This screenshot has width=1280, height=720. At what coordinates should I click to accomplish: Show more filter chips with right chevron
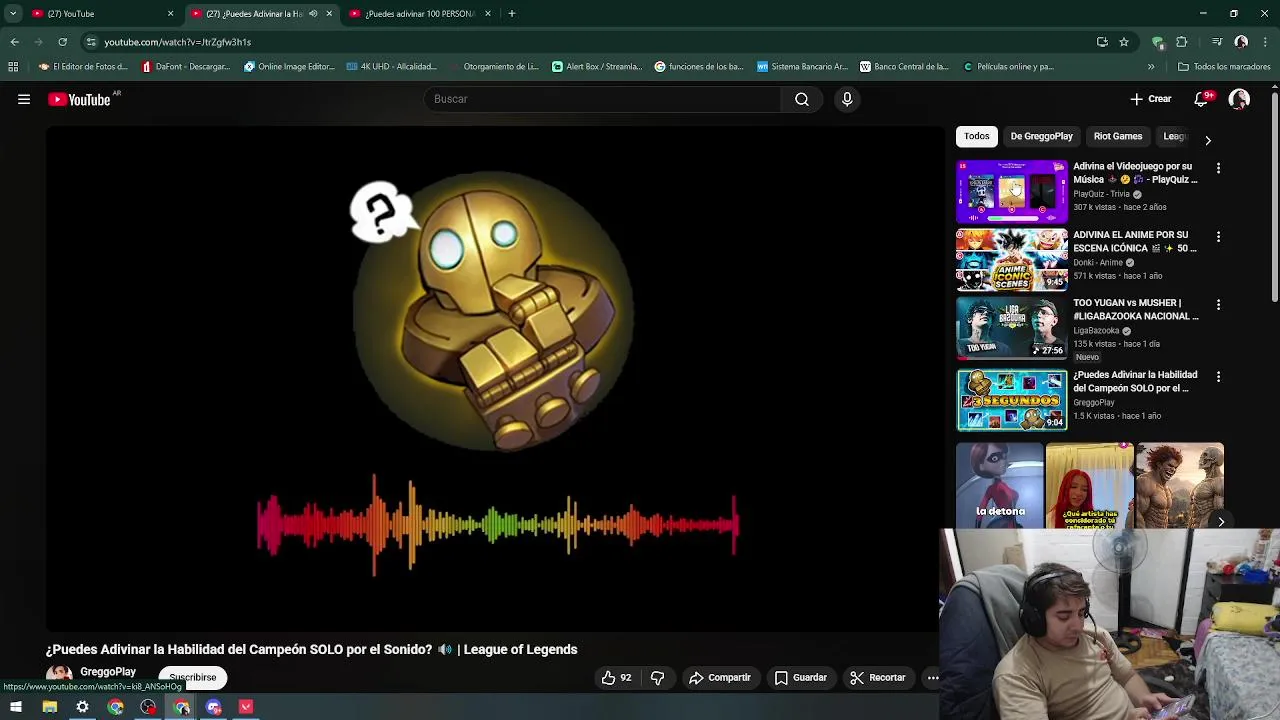coord(1207,140)
